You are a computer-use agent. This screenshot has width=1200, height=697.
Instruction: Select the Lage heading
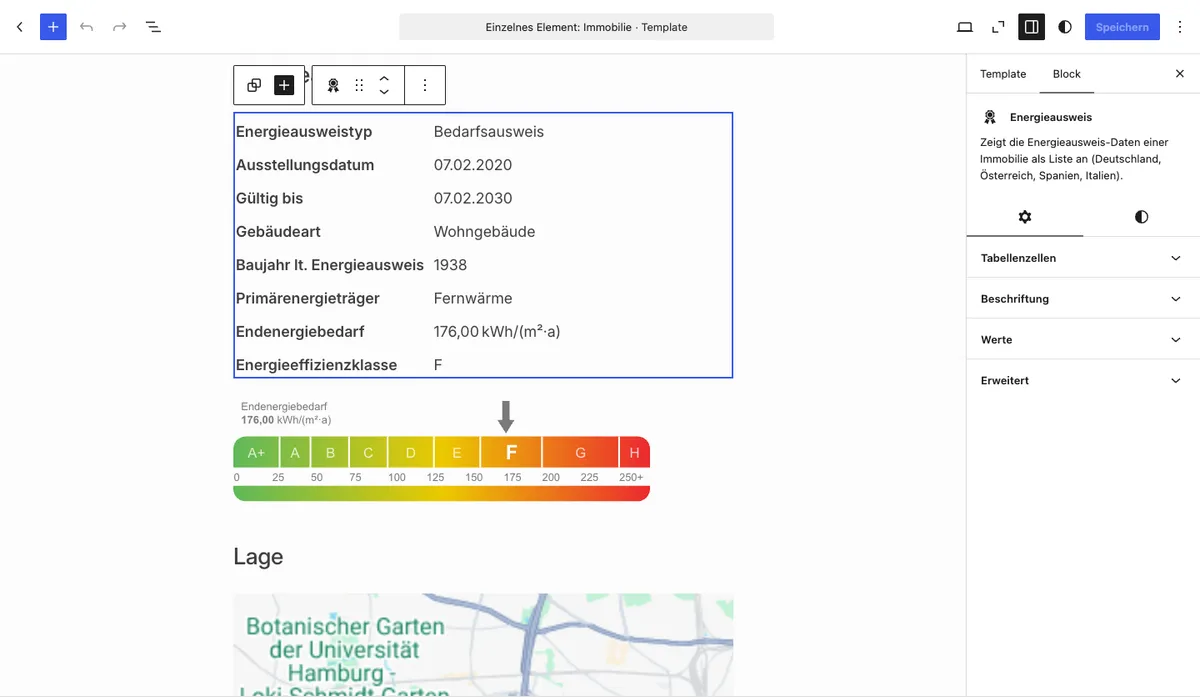tap(258, 557)
